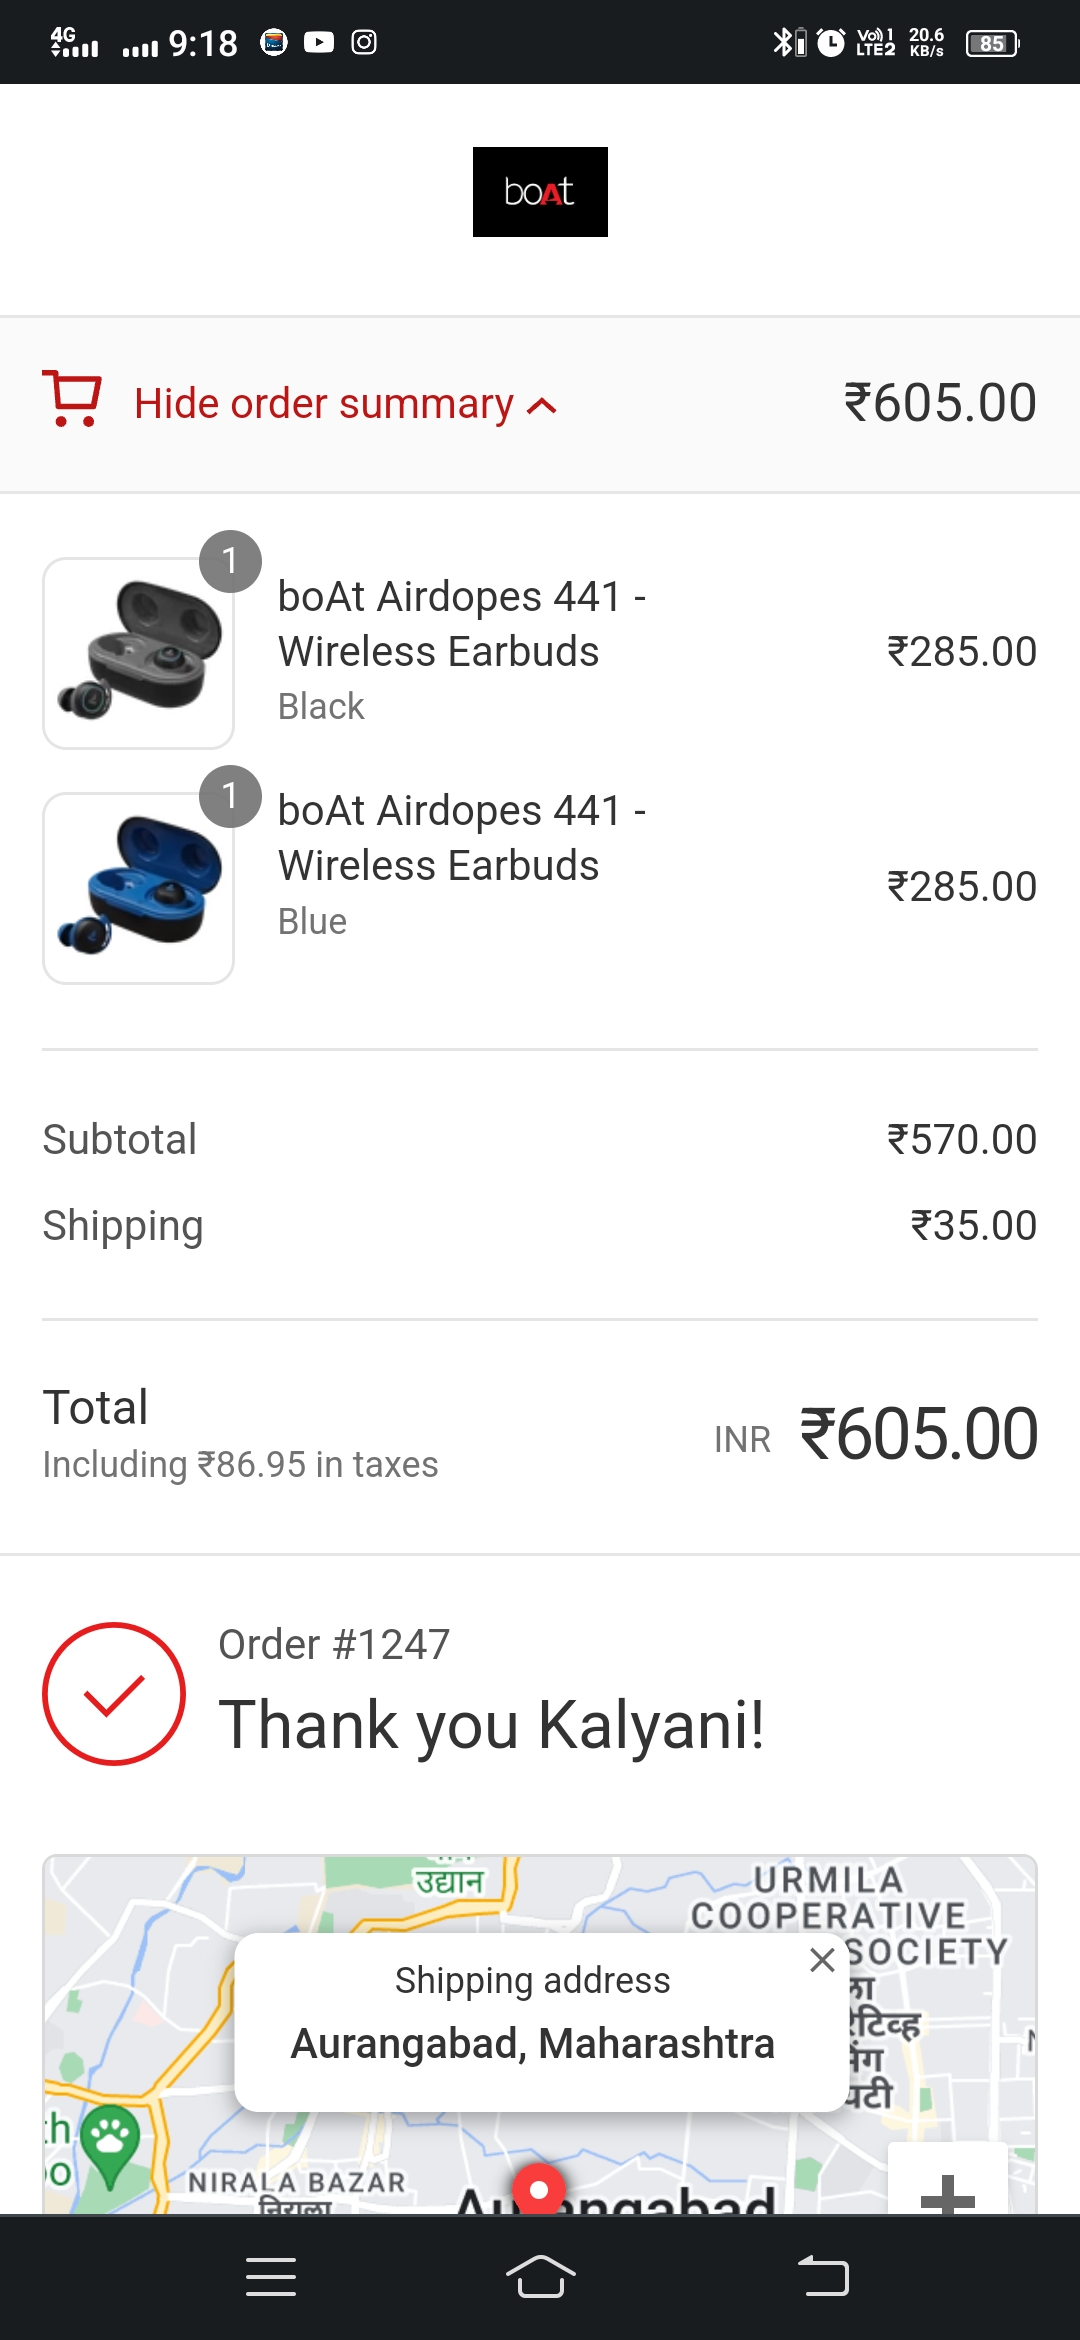Open black Airdopes 441 thumbnail
Viewport: 1080px width, 2340px height.
click(x=138, y=654)
